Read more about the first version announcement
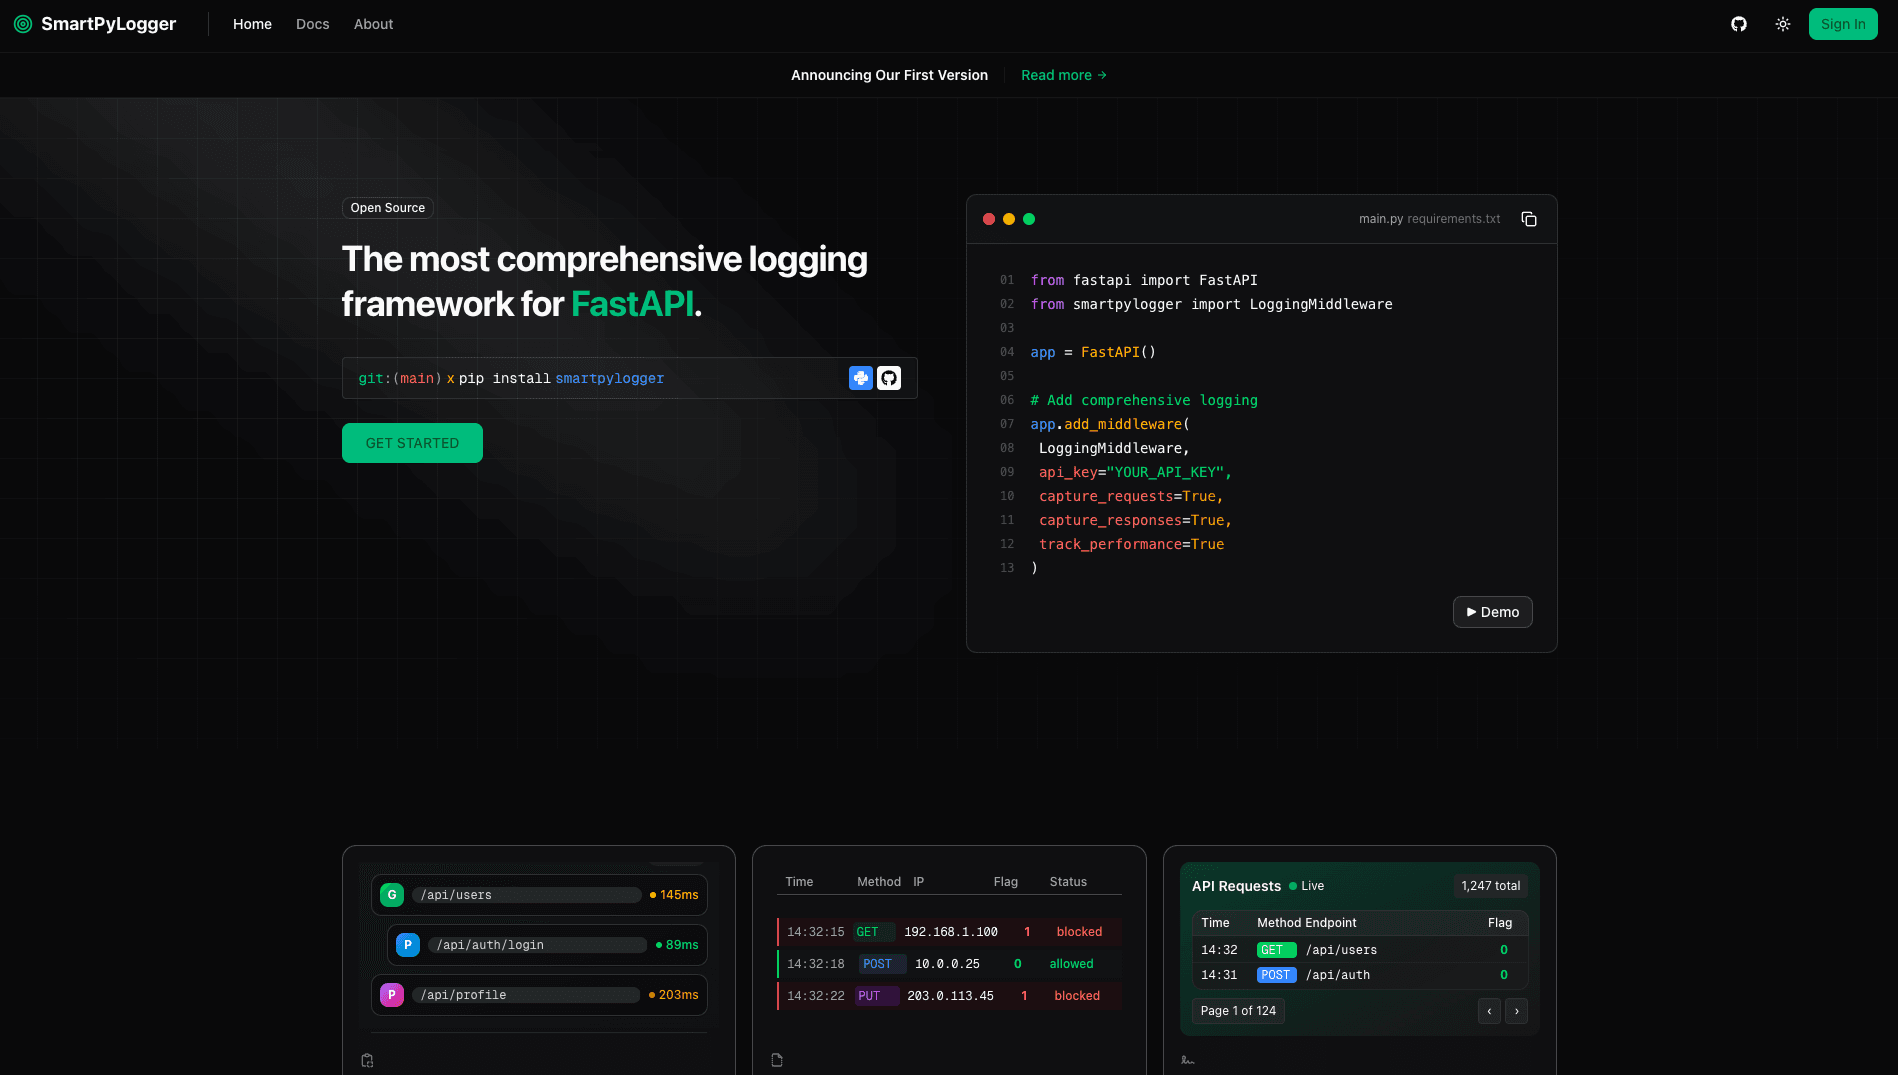This screenshot has height=1075, width=1898. 1063,74
